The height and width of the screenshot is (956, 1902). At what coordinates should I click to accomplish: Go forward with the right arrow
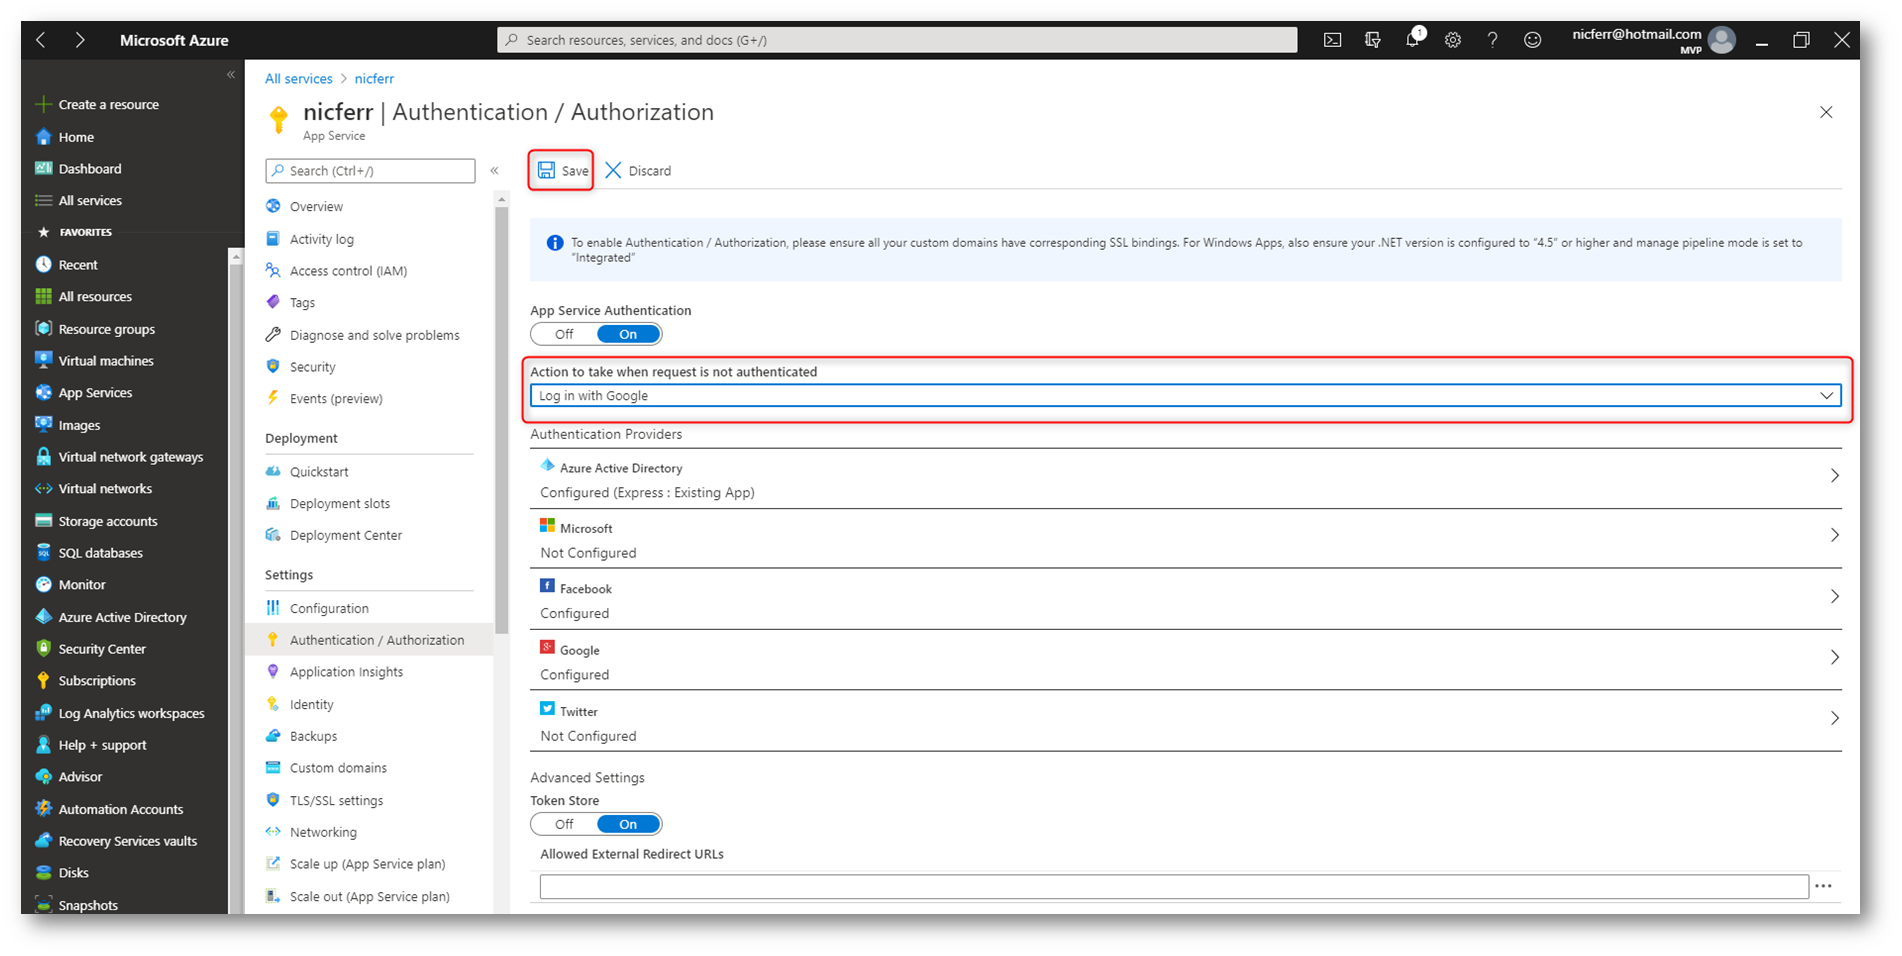[80, 40]
